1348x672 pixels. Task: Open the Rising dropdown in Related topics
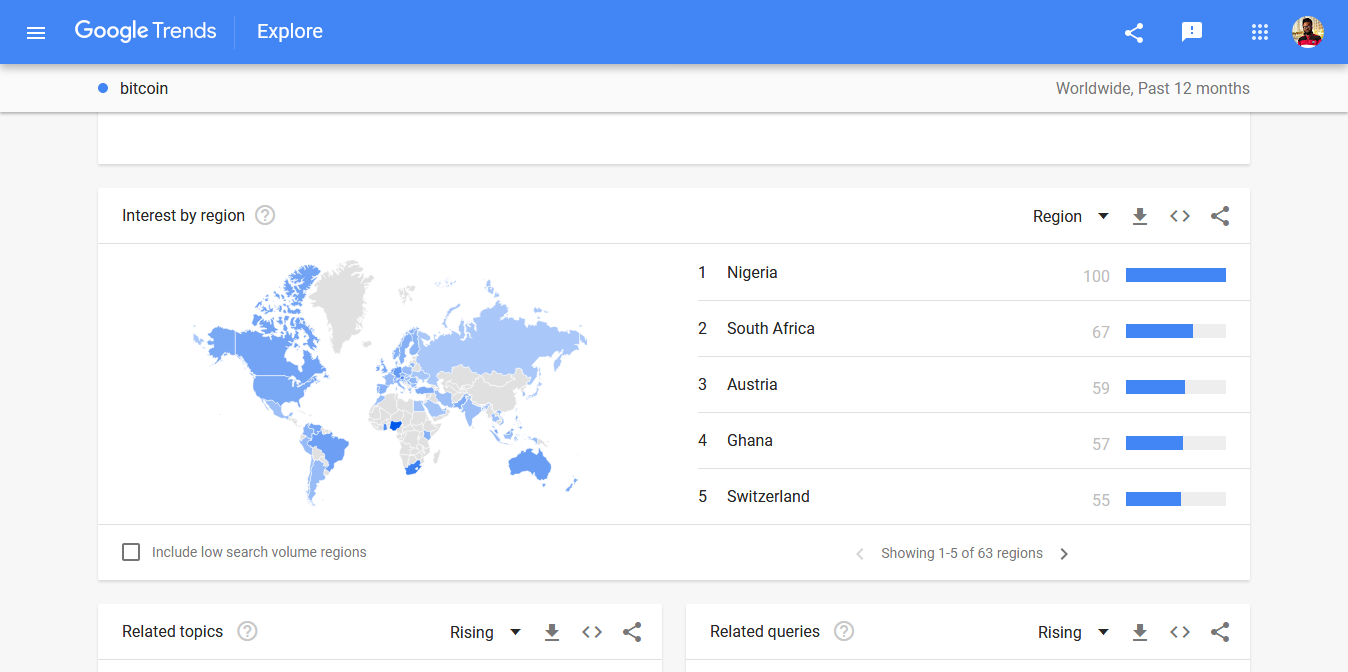(x=485, y=632)
